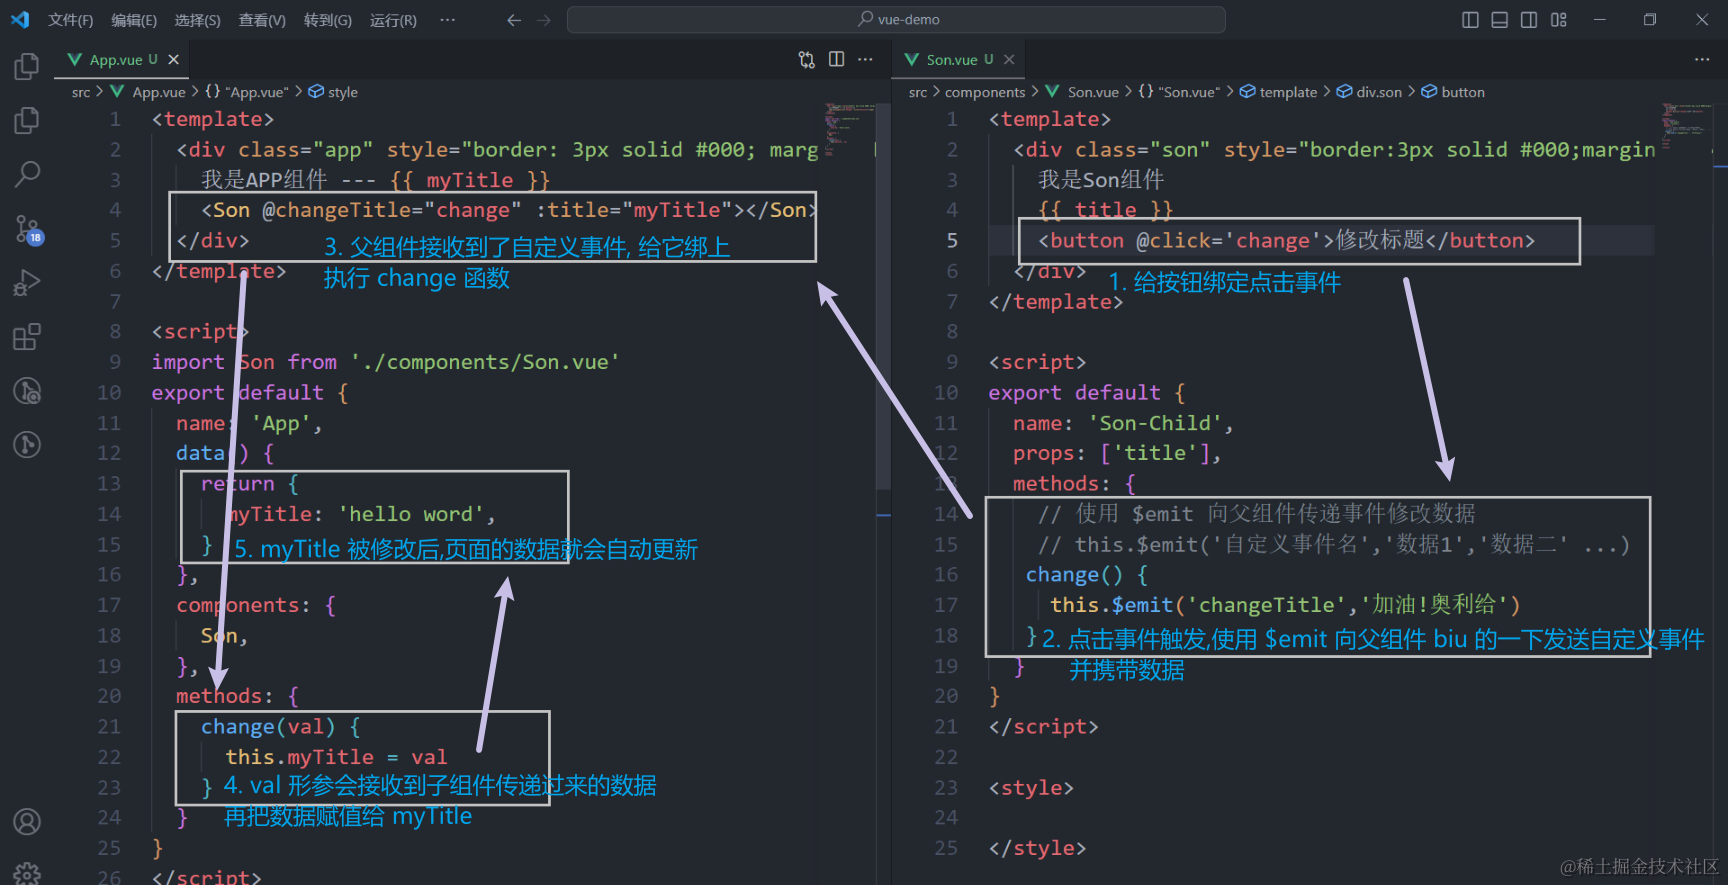
Task: Click the App.vue editor minimap
Action: tap(848, 130)
